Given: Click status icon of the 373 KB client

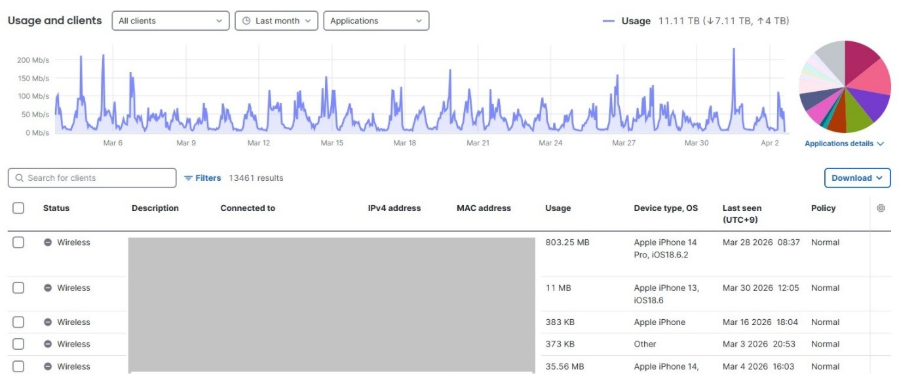Looking at the screenshot, I should [48, 344].
